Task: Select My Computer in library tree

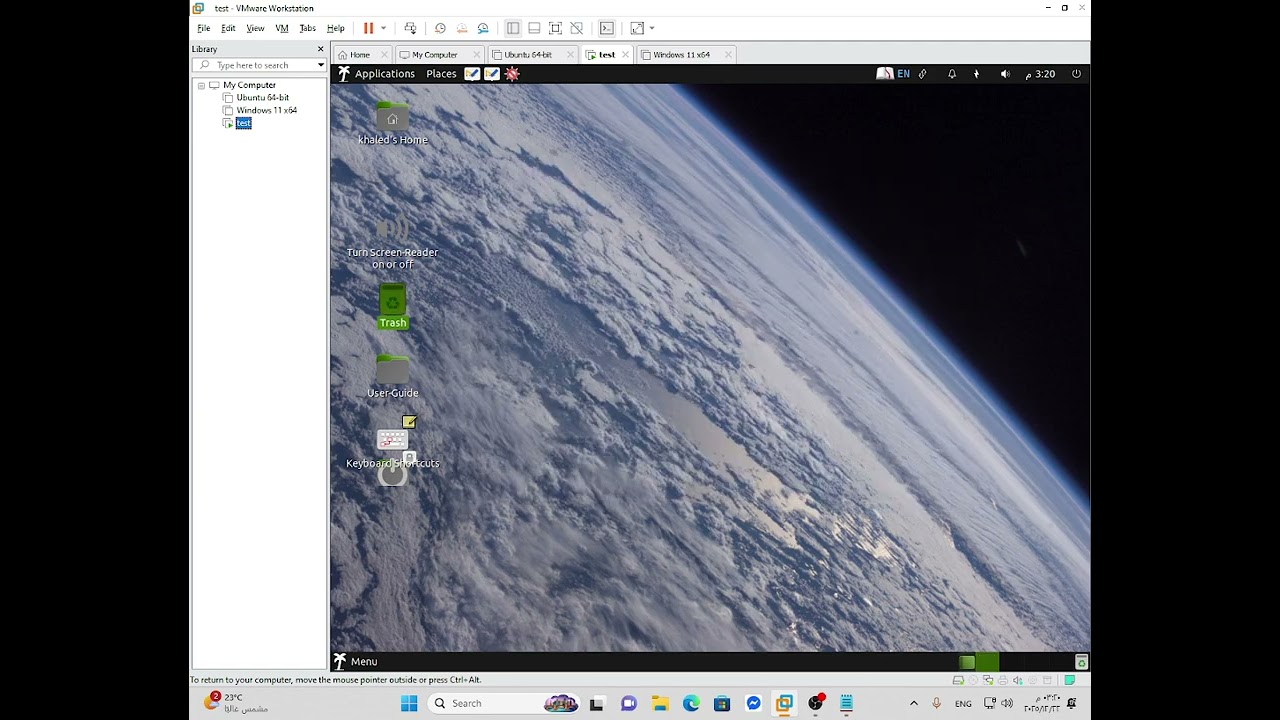Action: pyautogui.click(x=249, y=85)
